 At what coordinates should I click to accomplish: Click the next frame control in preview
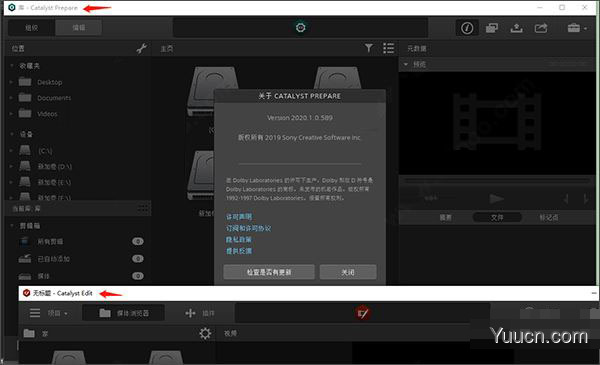[586, 199]
